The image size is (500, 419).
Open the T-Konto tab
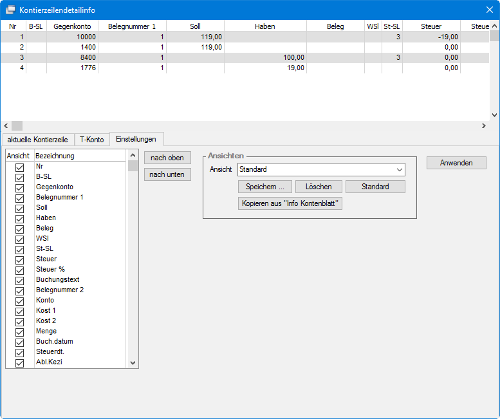(x=92, y=139)
